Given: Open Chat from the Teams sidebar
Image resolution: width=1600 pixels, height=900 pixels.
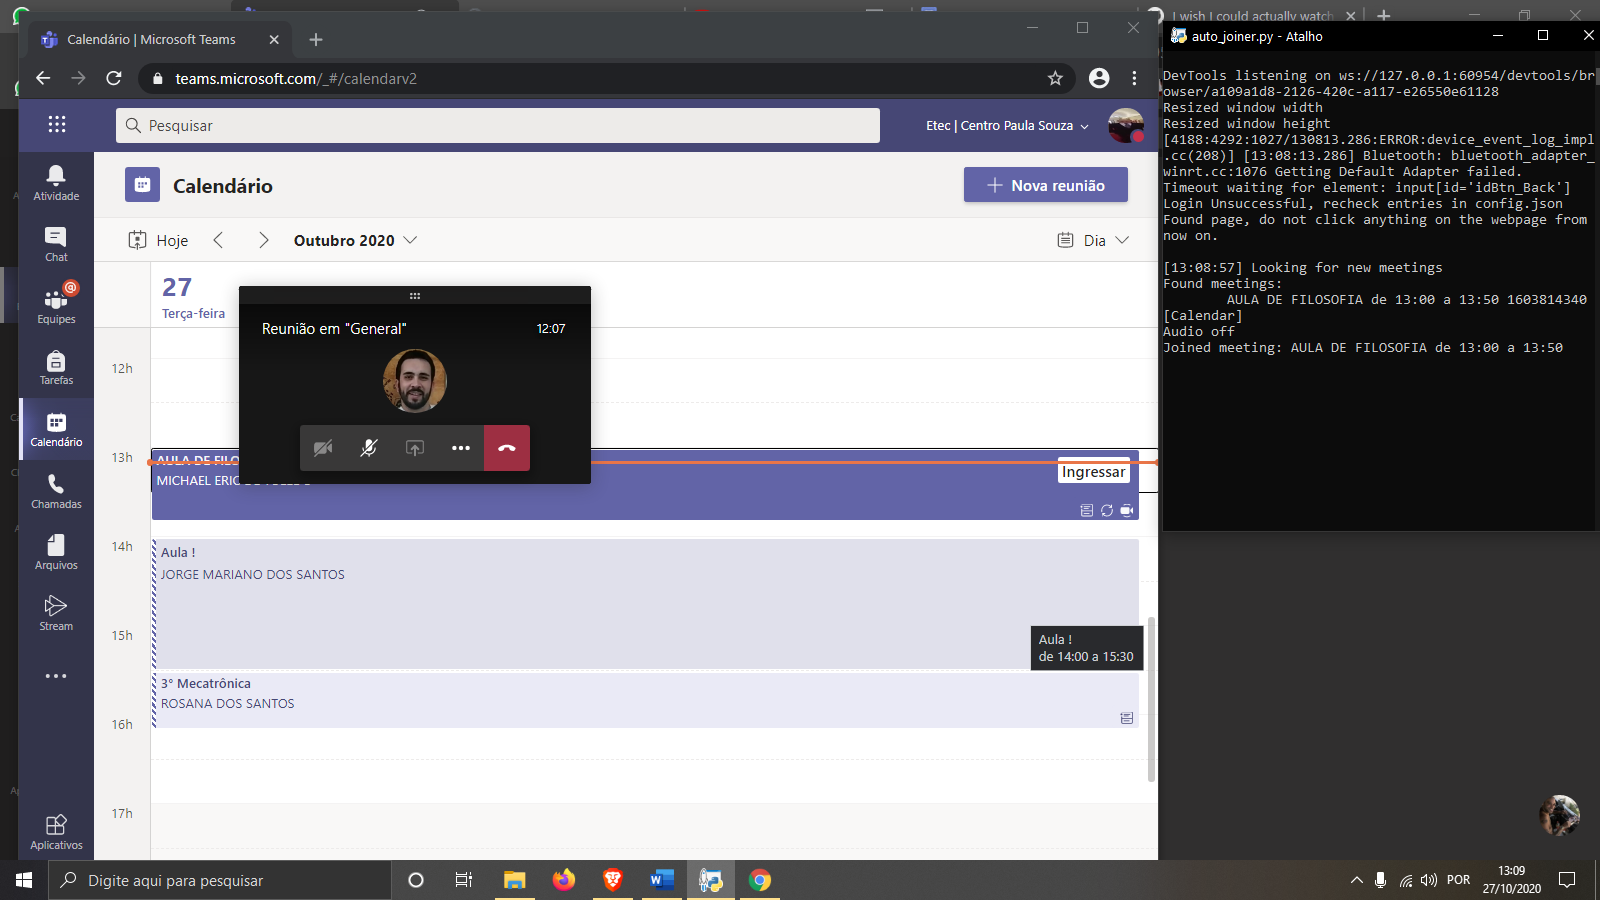Looking at the screenshot, I should pos(55,242).
